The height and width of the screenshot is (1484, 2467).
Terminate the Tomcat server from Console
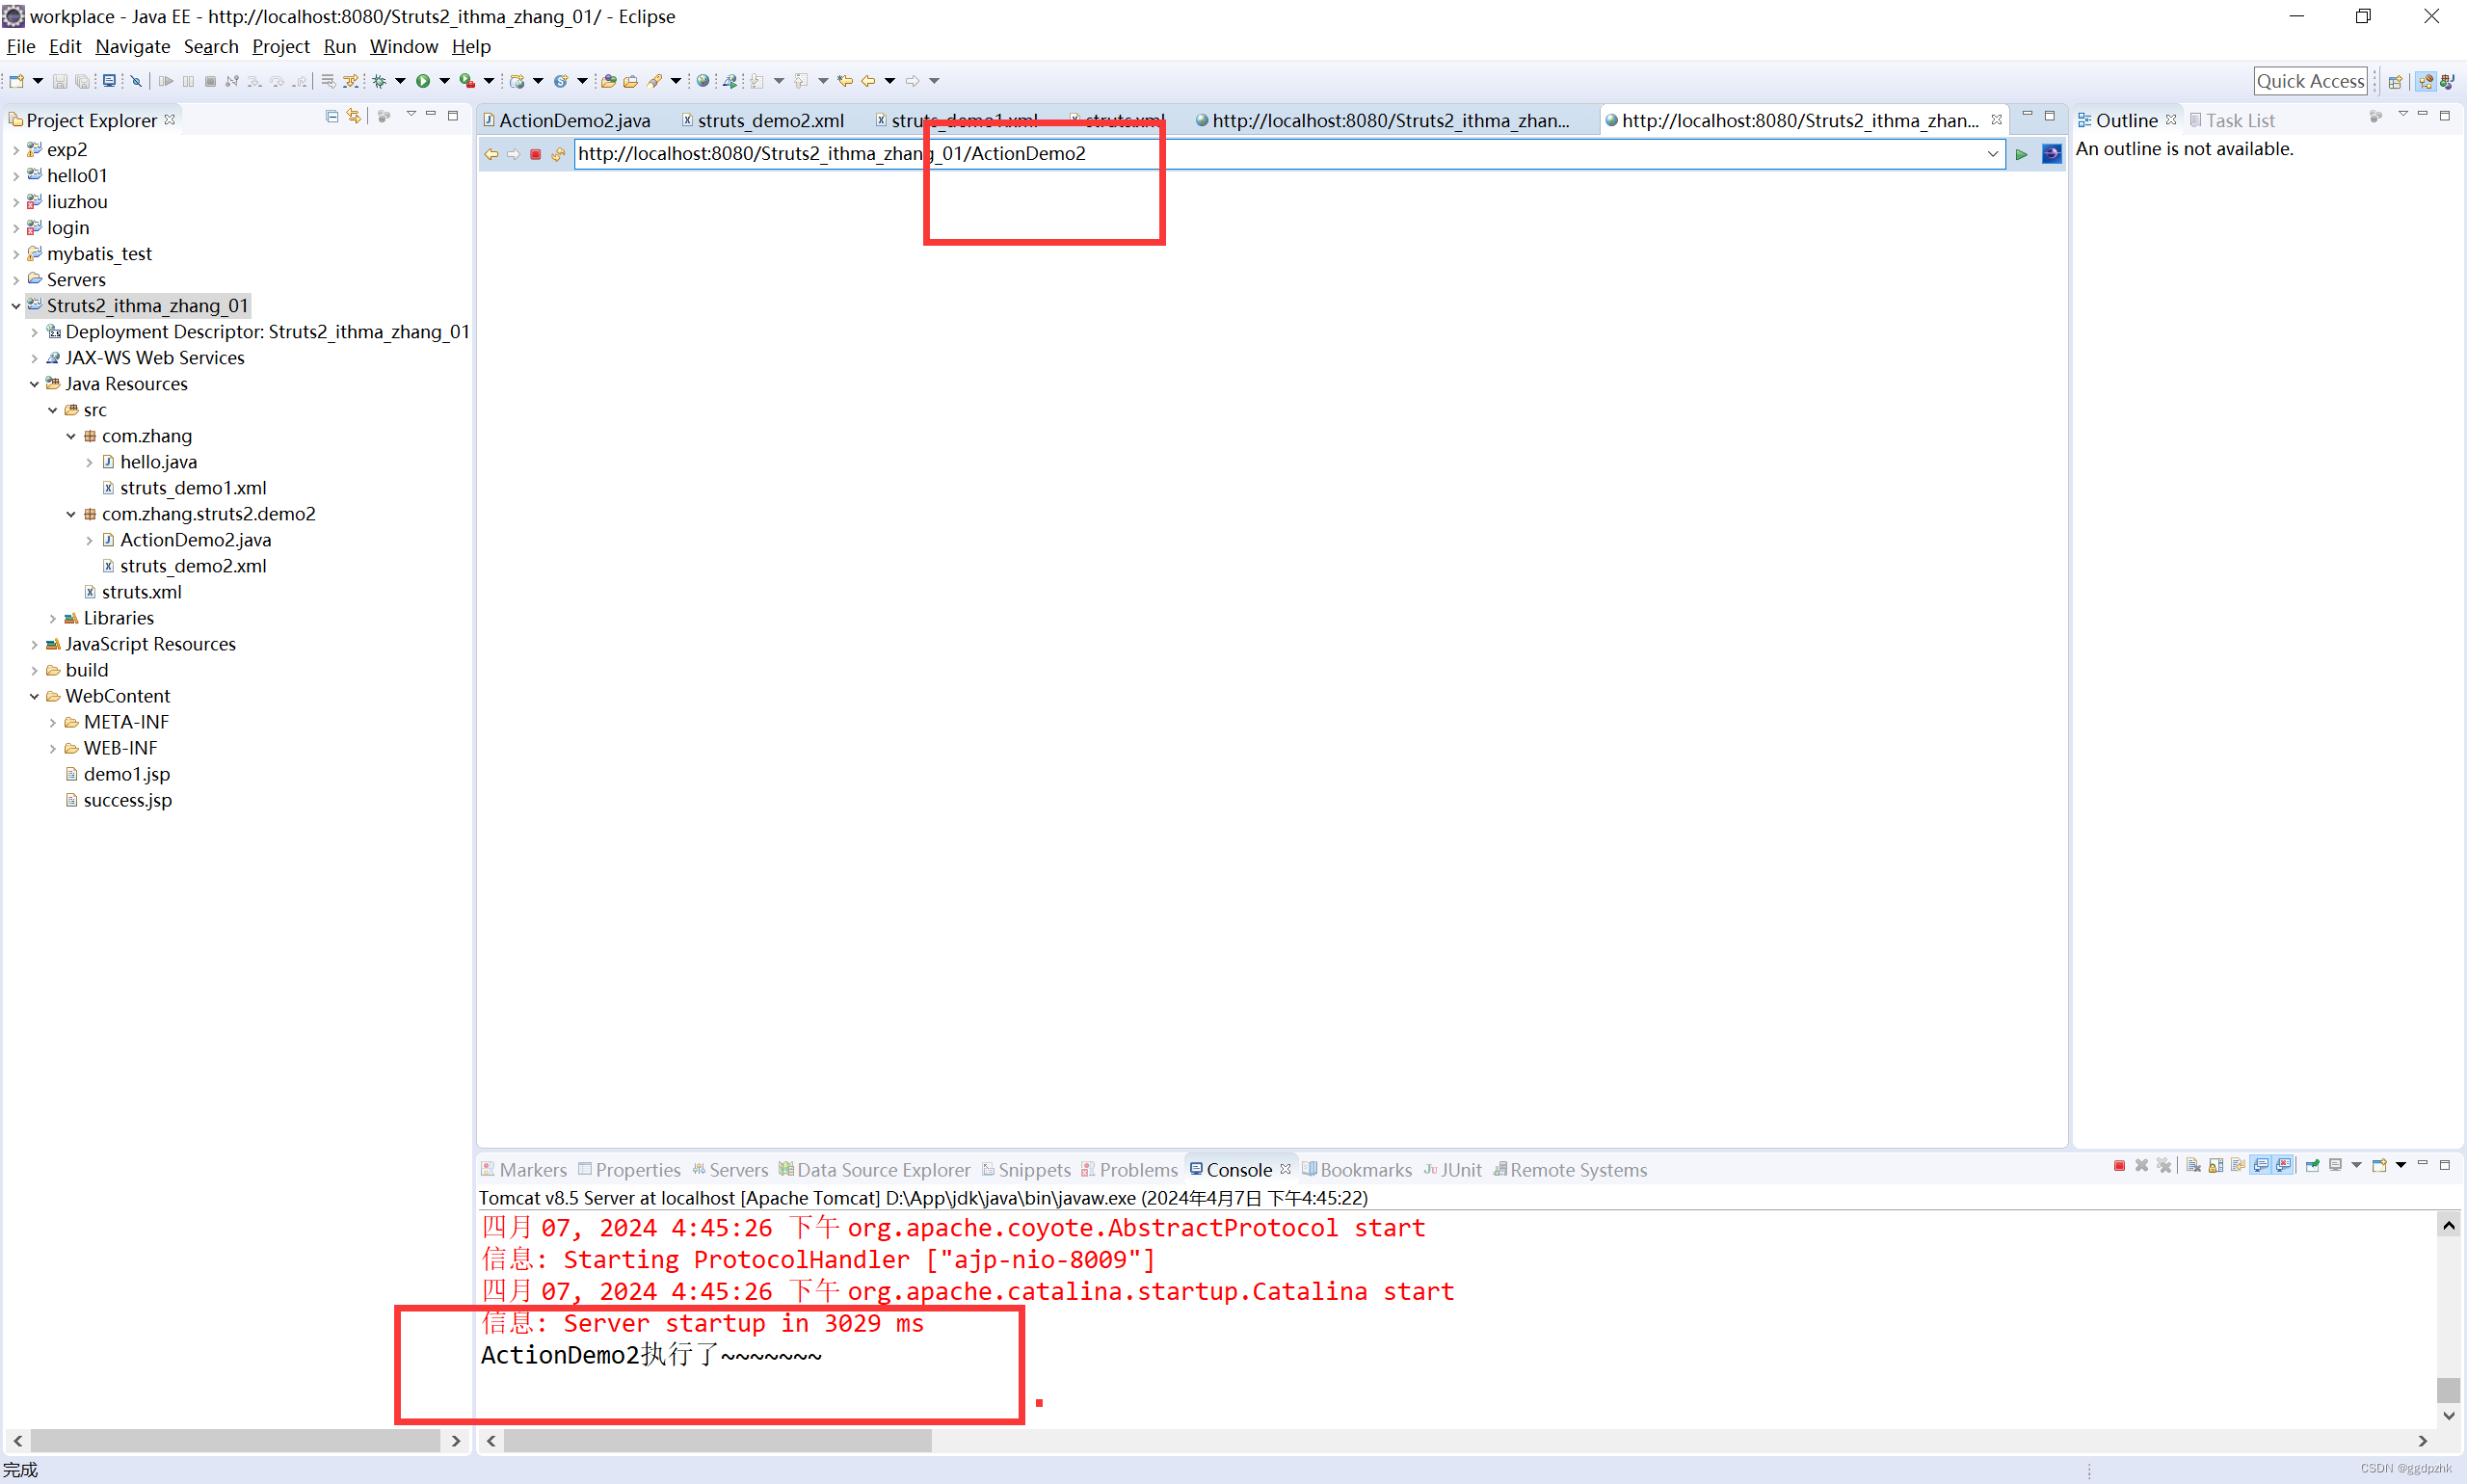tap(2120, 1166)
